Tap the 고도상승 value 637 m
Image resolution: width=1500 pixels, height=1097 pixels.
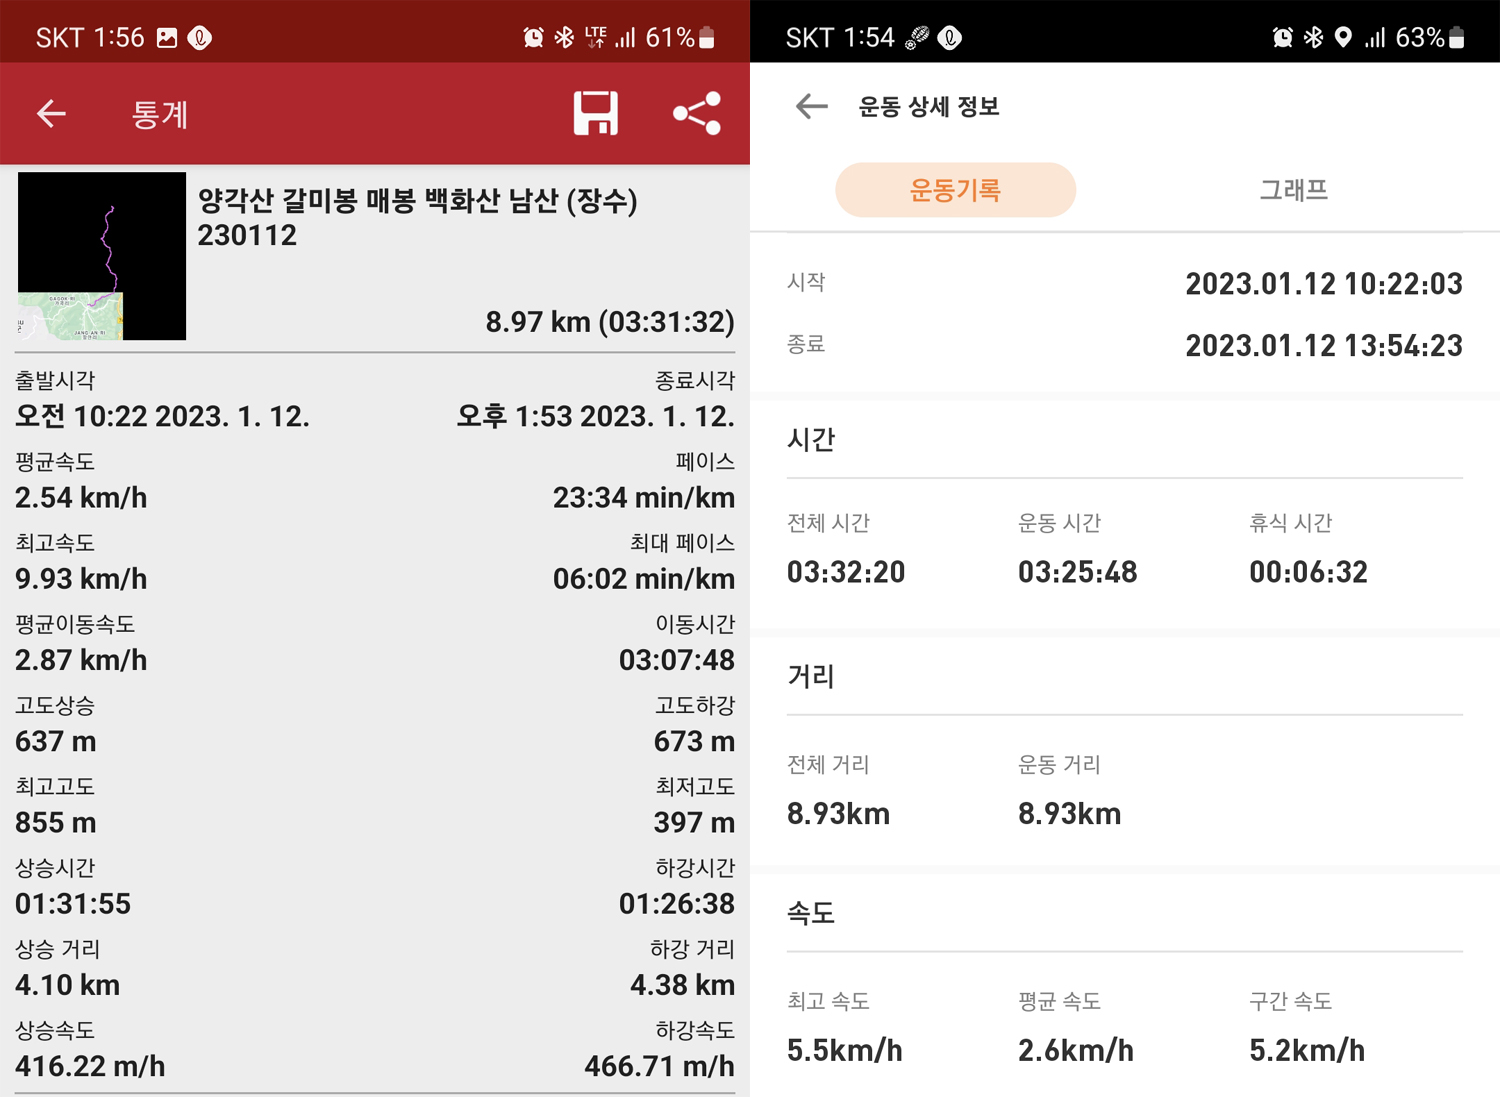56,741
